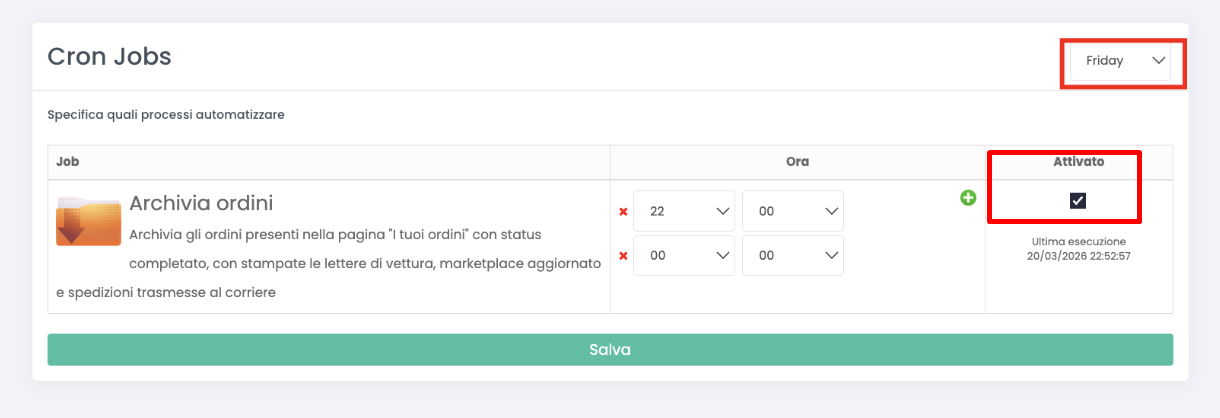Expand the hour dropdown showing 22
Screen dimensions: 1220x418
tap(684, 211)
